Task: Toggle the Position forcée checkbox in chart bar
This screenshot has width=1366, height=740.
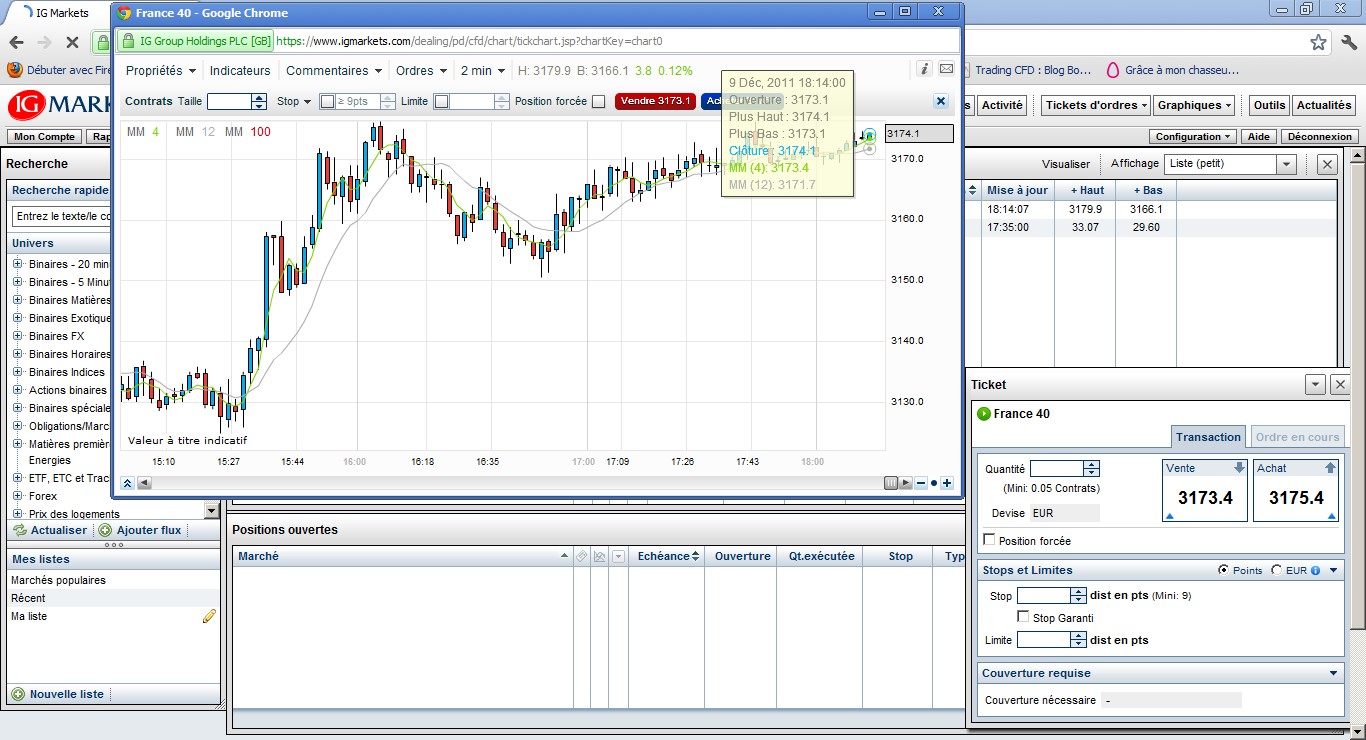Action: click(x=598, y=101)
